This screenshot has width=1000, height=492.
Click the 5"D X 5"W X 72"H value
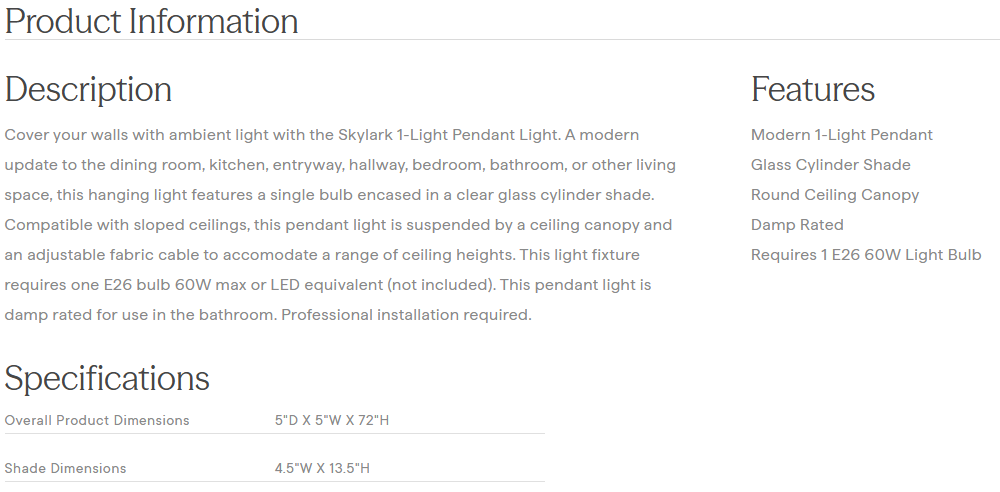pyautogui.click(x=331, y=421)
